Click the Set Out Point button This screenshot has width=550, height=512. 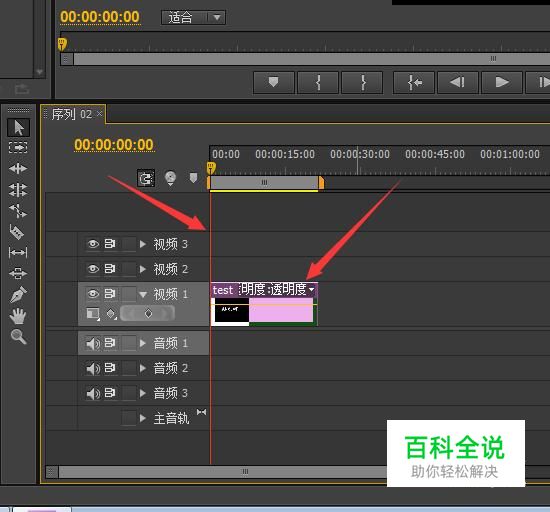[x=362, y=82]
